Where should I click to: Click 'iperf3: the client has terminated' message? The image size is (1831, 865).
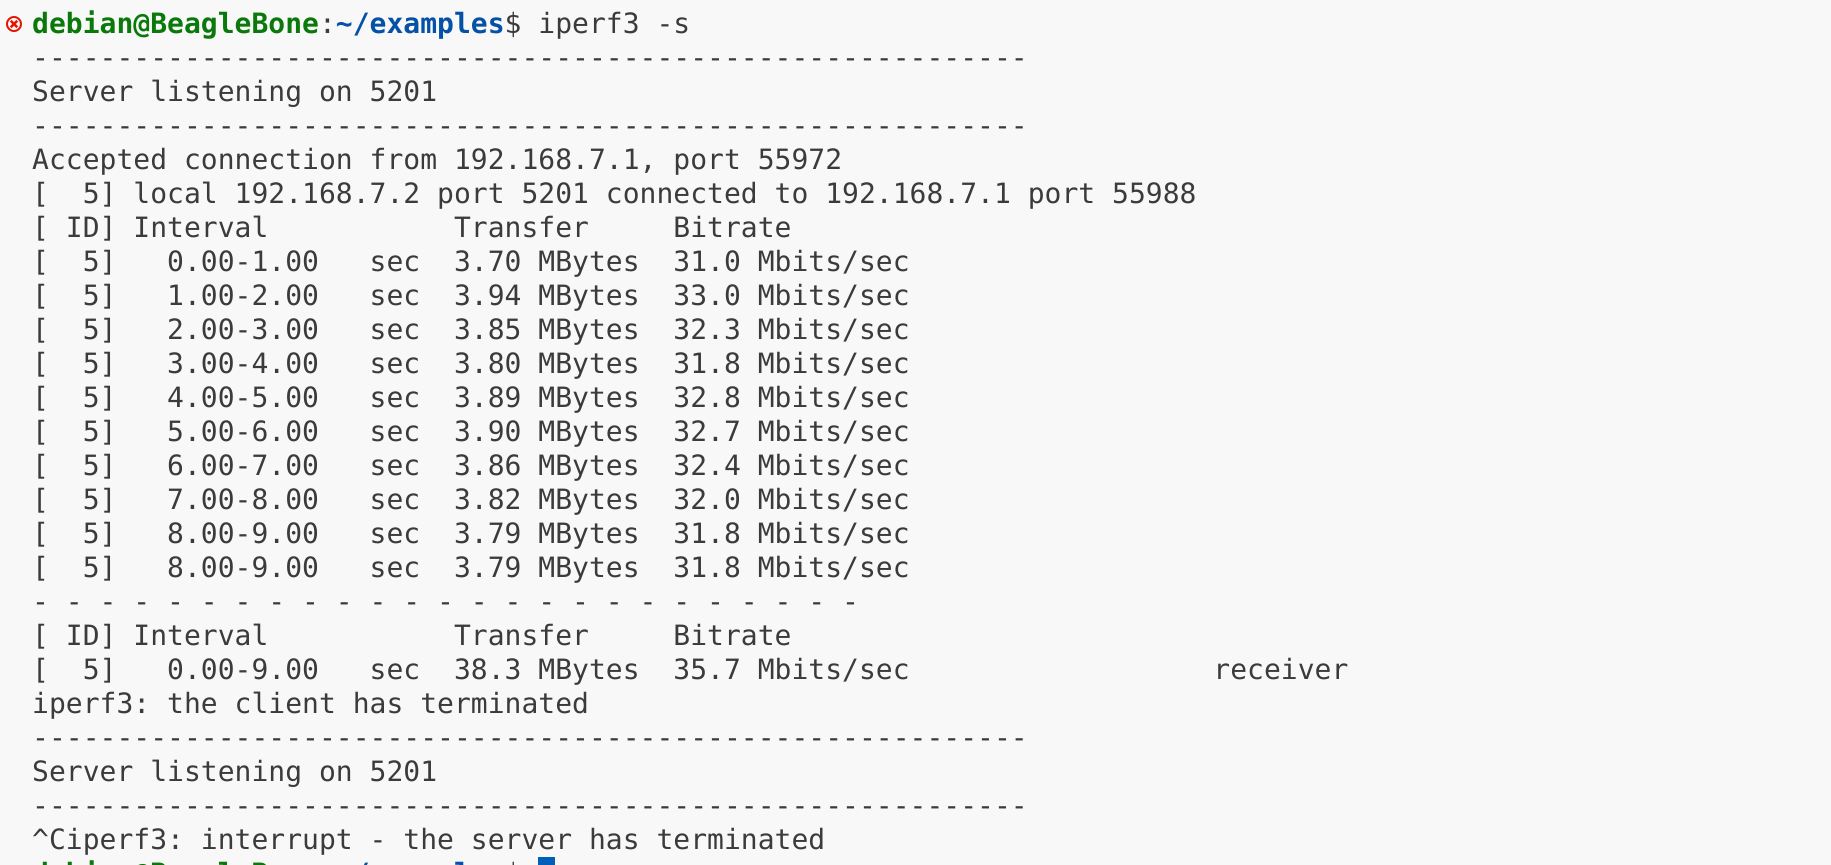[x=310, y=704]
